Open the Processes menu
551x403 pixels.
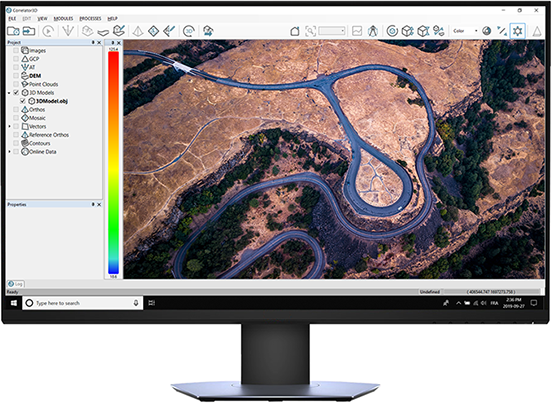tap(90, 18)
